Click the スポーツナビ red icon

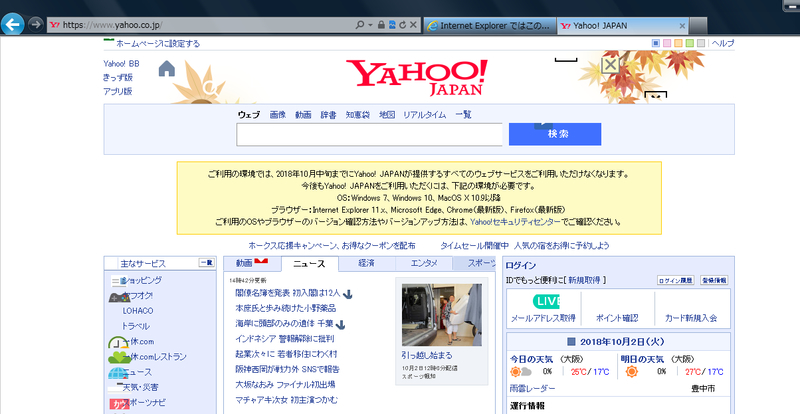click(119, 403)
